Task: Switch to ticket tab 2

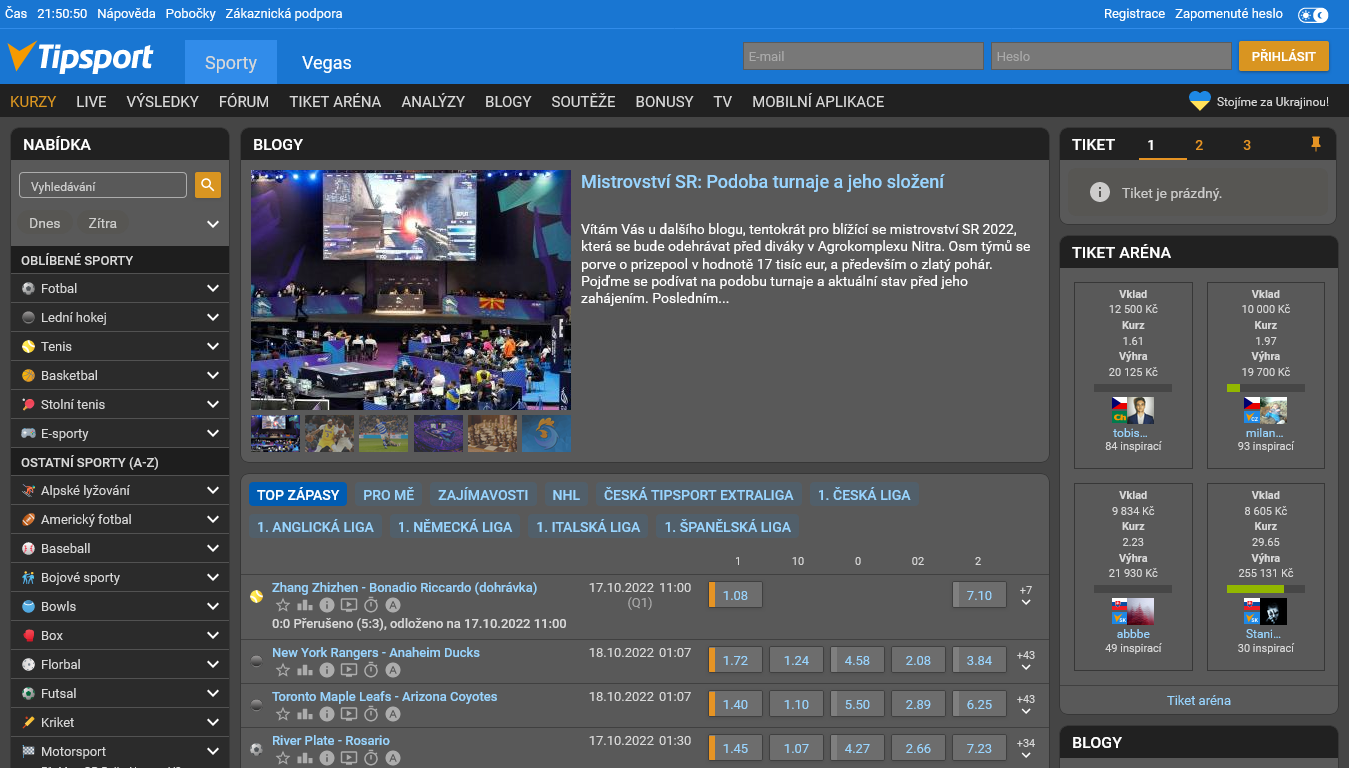Action: click(1199, 145)
